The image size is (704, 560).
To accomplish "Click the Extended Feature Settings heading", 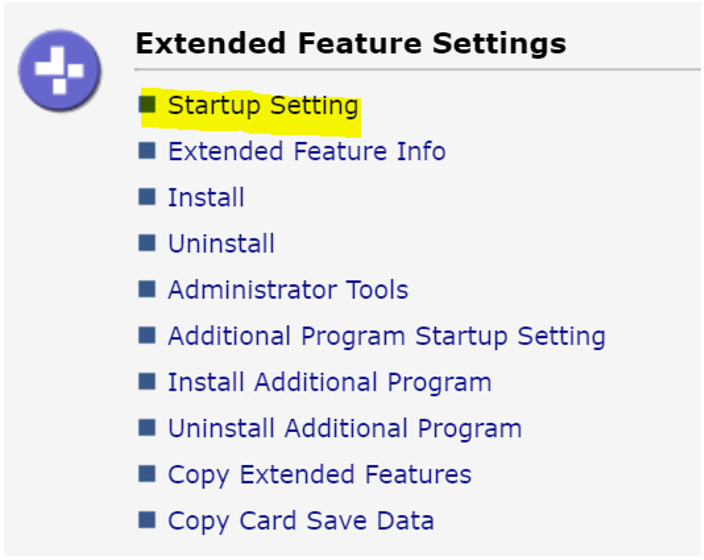I will [350, 44].
